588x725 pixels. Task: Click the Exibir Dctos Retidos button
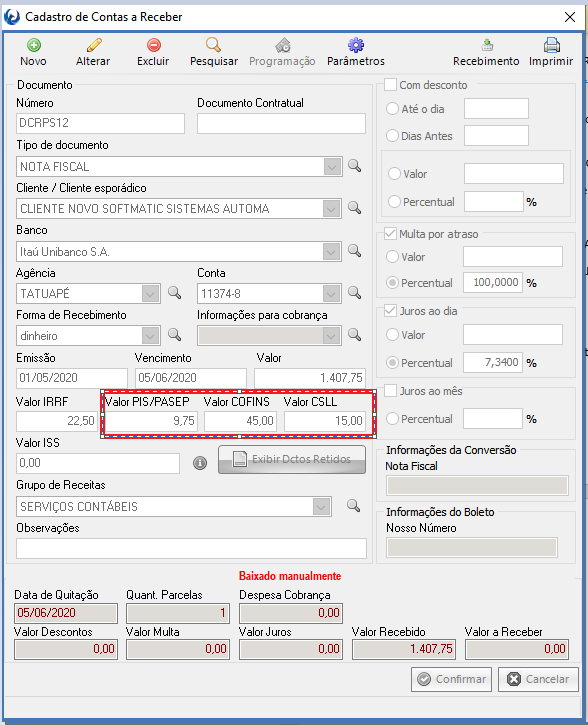(x=292, y=459)
